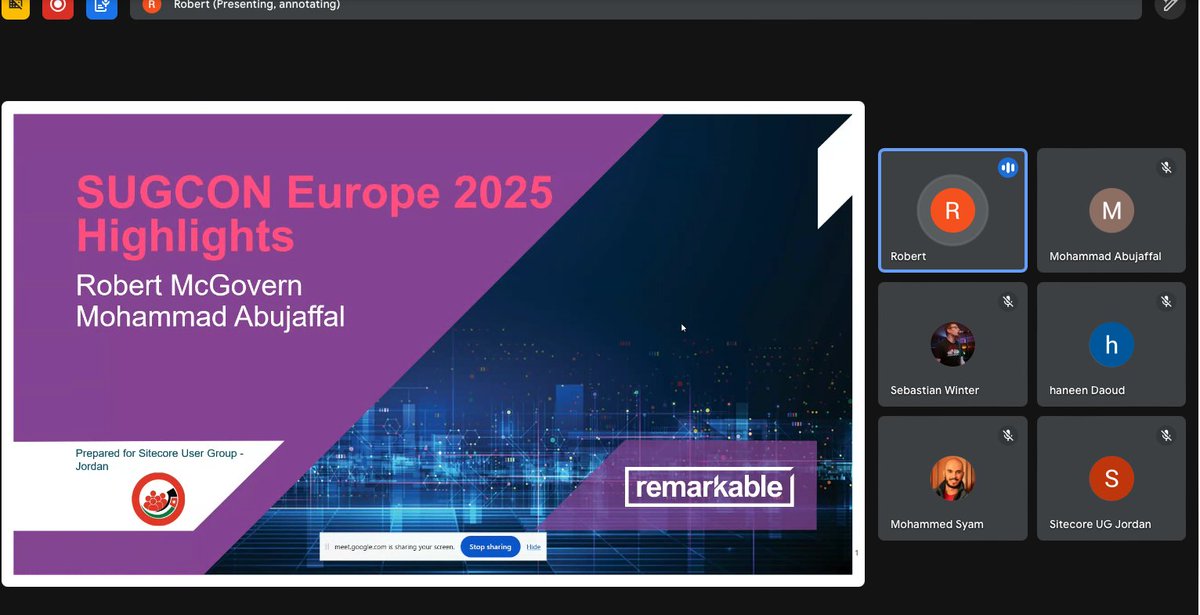1200x615 pixels.
Task: Click the Mohammad Abujaffal name on slide
Action: click(210, 317)
